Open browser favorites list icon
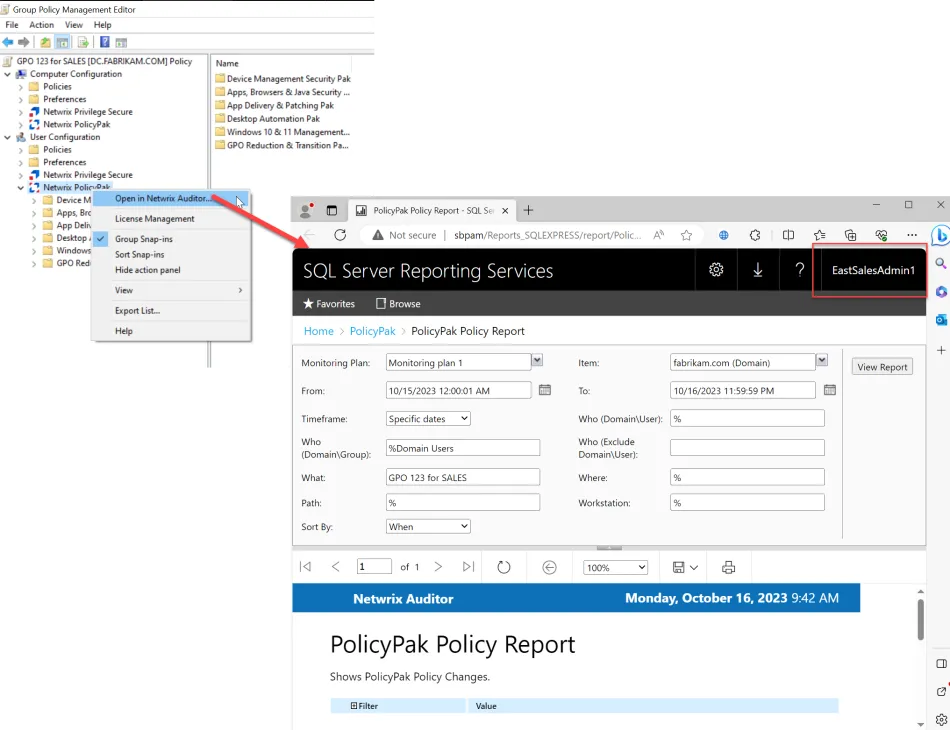The width and height of the screenshot is (950, 730). tap(819, 235)
